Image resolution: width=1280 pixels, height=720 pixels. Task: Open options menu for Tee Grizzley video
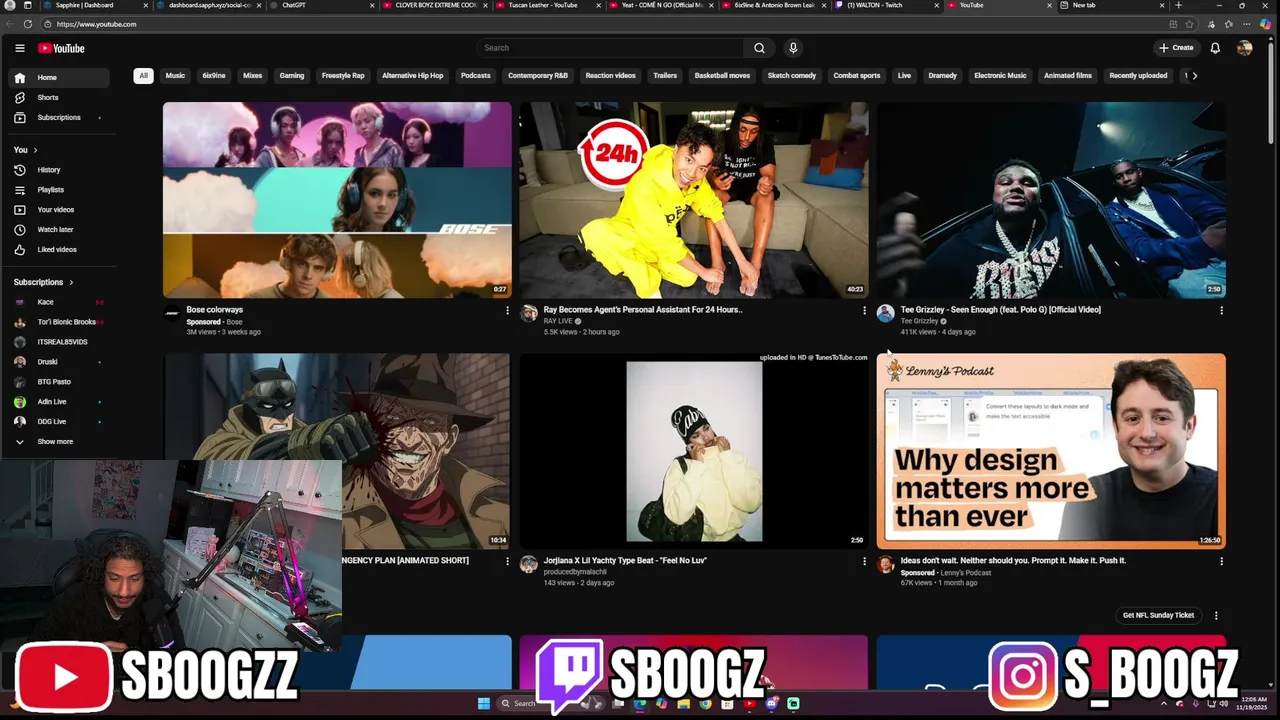pos(1221,310)
